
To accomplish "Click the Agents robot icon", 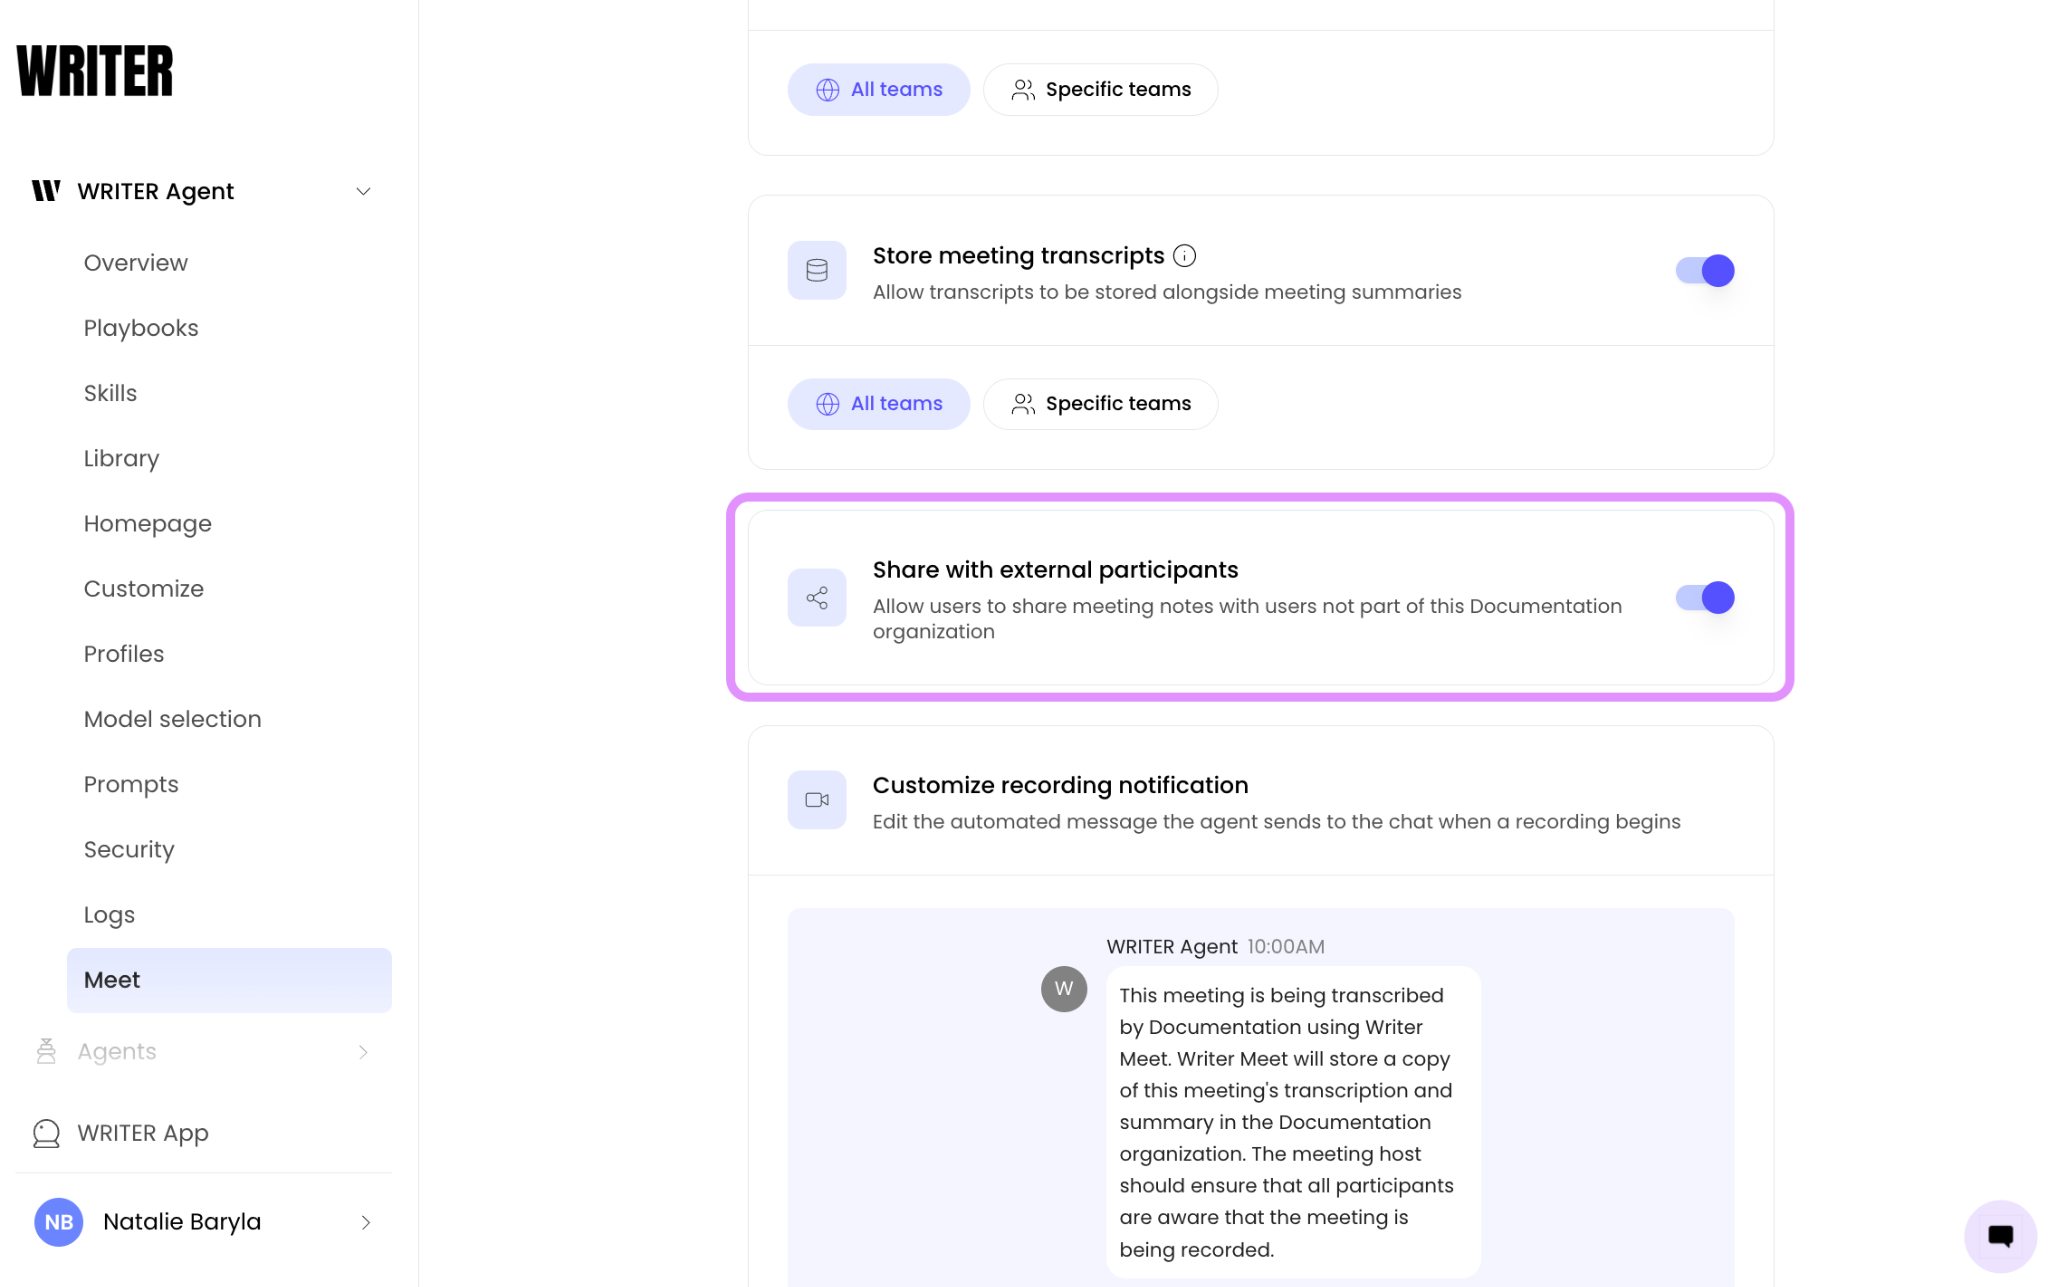I will [46, 1051].
